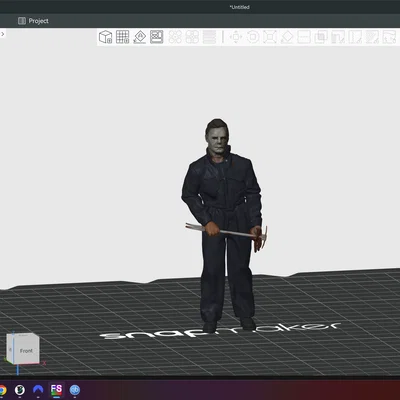Click the Add plate grid icon
400x400 pixels.
tap(122, 37)
